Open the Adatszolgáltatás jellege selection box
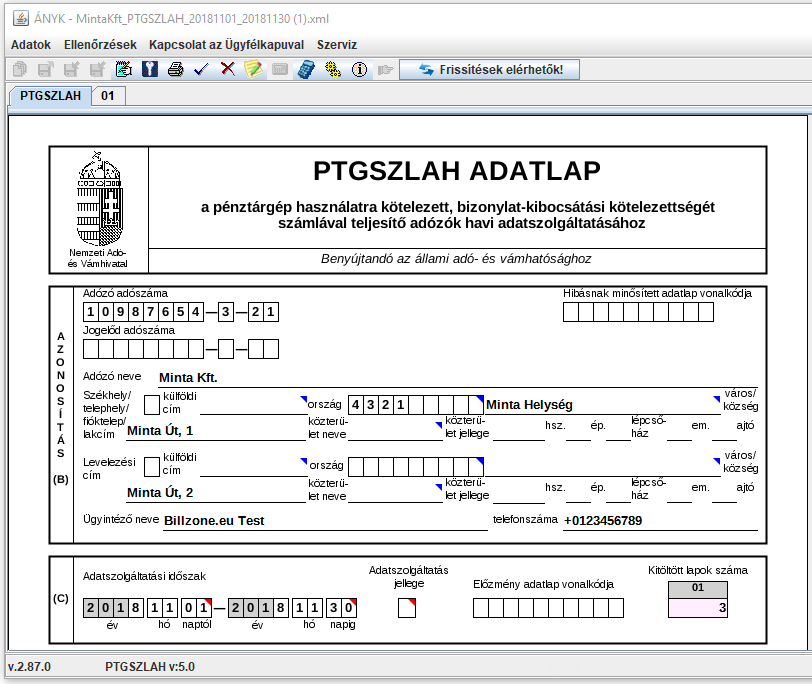 tap(407, 608)
